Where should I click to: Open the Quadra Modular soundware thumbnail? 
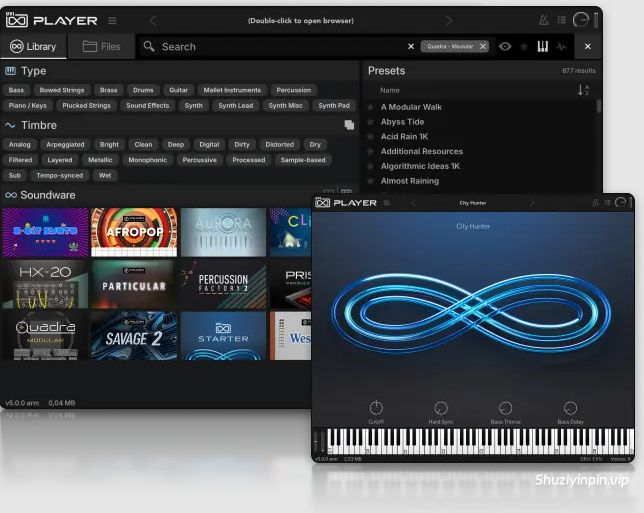45,336
